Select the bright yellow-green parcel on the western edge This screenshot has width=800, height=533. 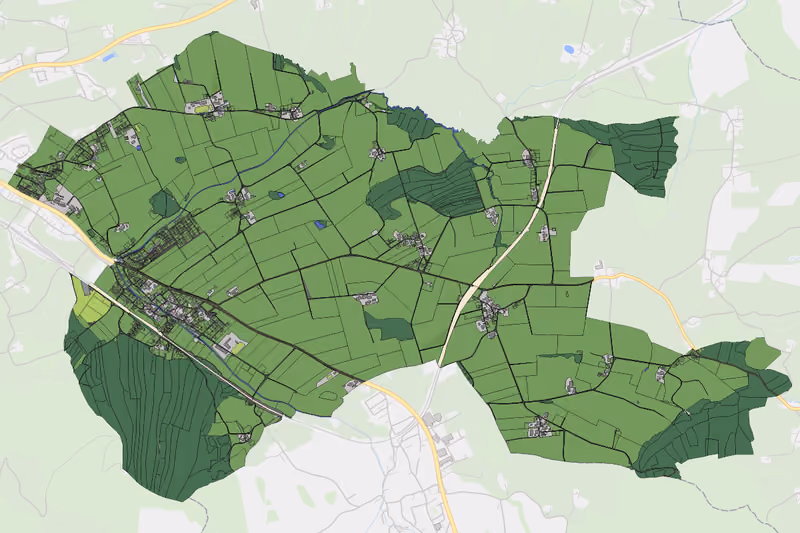pos(92,304)
